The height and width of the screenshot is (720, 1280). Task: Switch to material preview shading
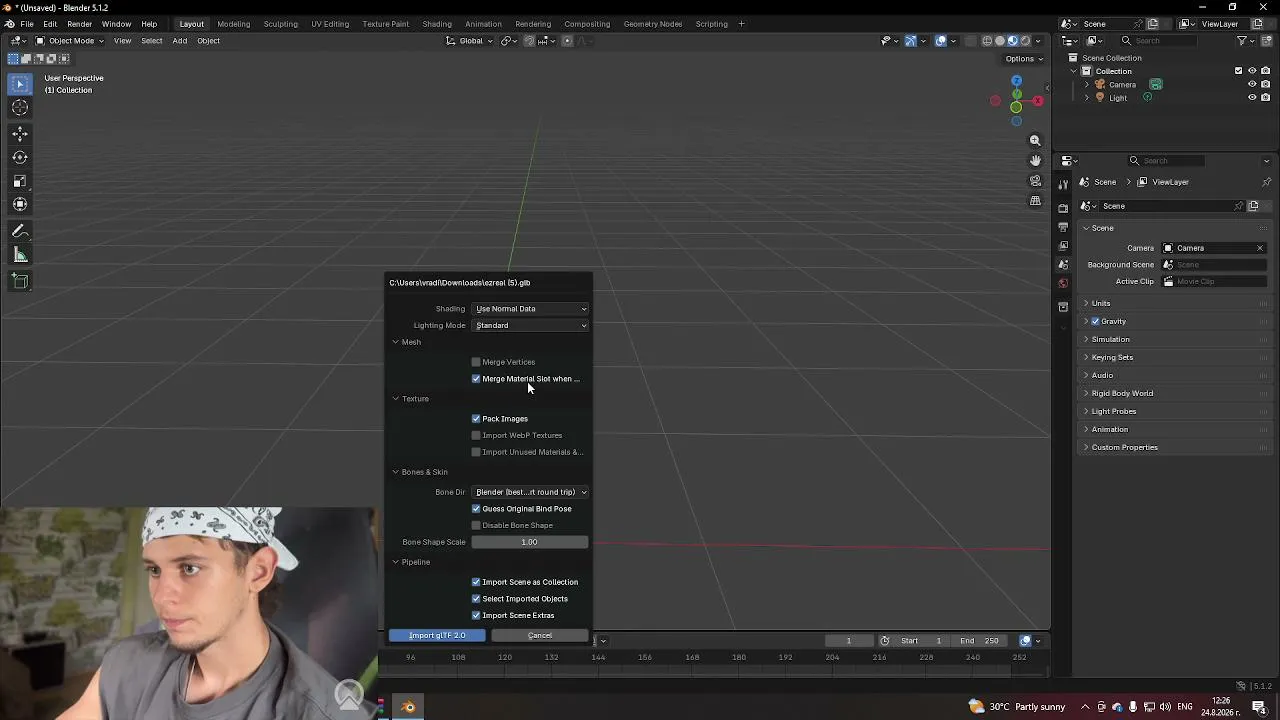click(x=1012, y=41)
